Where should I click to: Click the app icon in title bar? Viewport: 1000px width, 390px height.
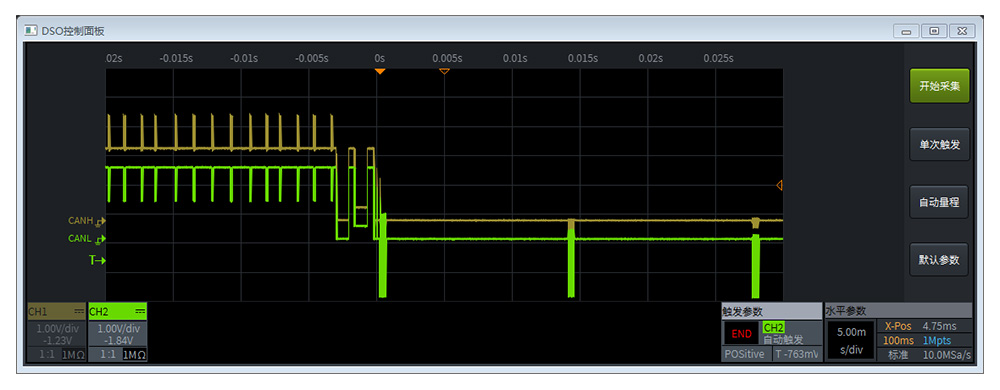(31, 31)
